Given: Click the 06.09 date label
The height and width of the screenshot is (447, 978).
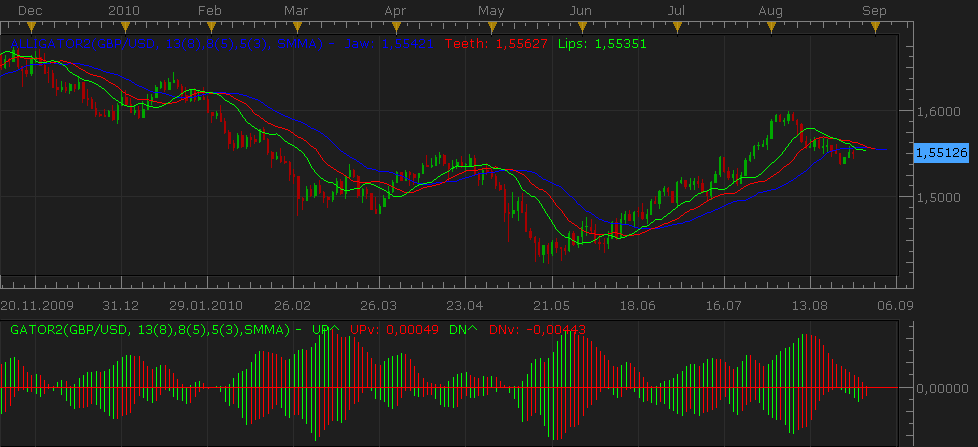Looking at the screenshot, I should [x=895, y=306].
